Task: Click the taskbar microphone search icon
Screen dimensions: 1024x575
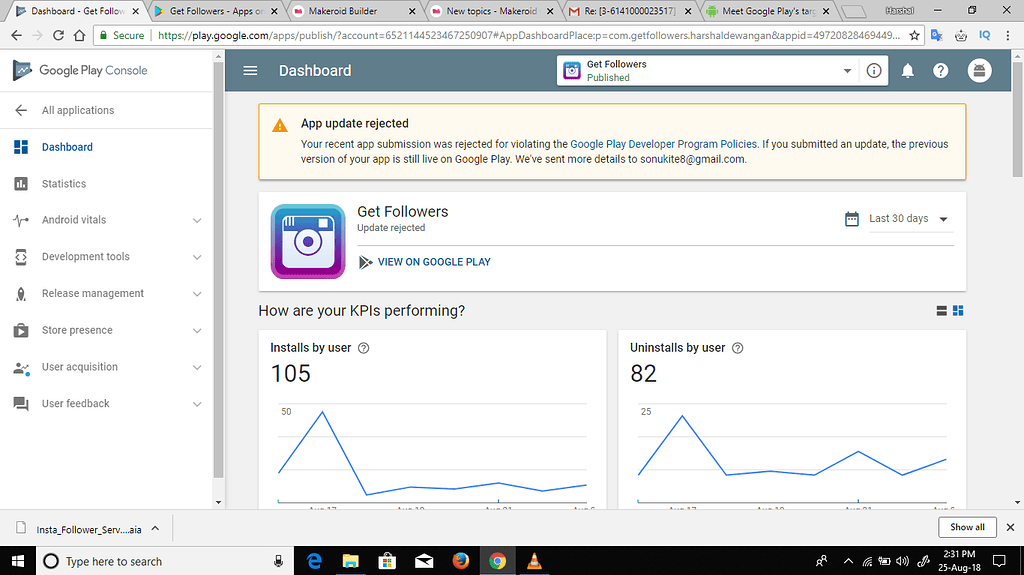Action: [278, 561]
